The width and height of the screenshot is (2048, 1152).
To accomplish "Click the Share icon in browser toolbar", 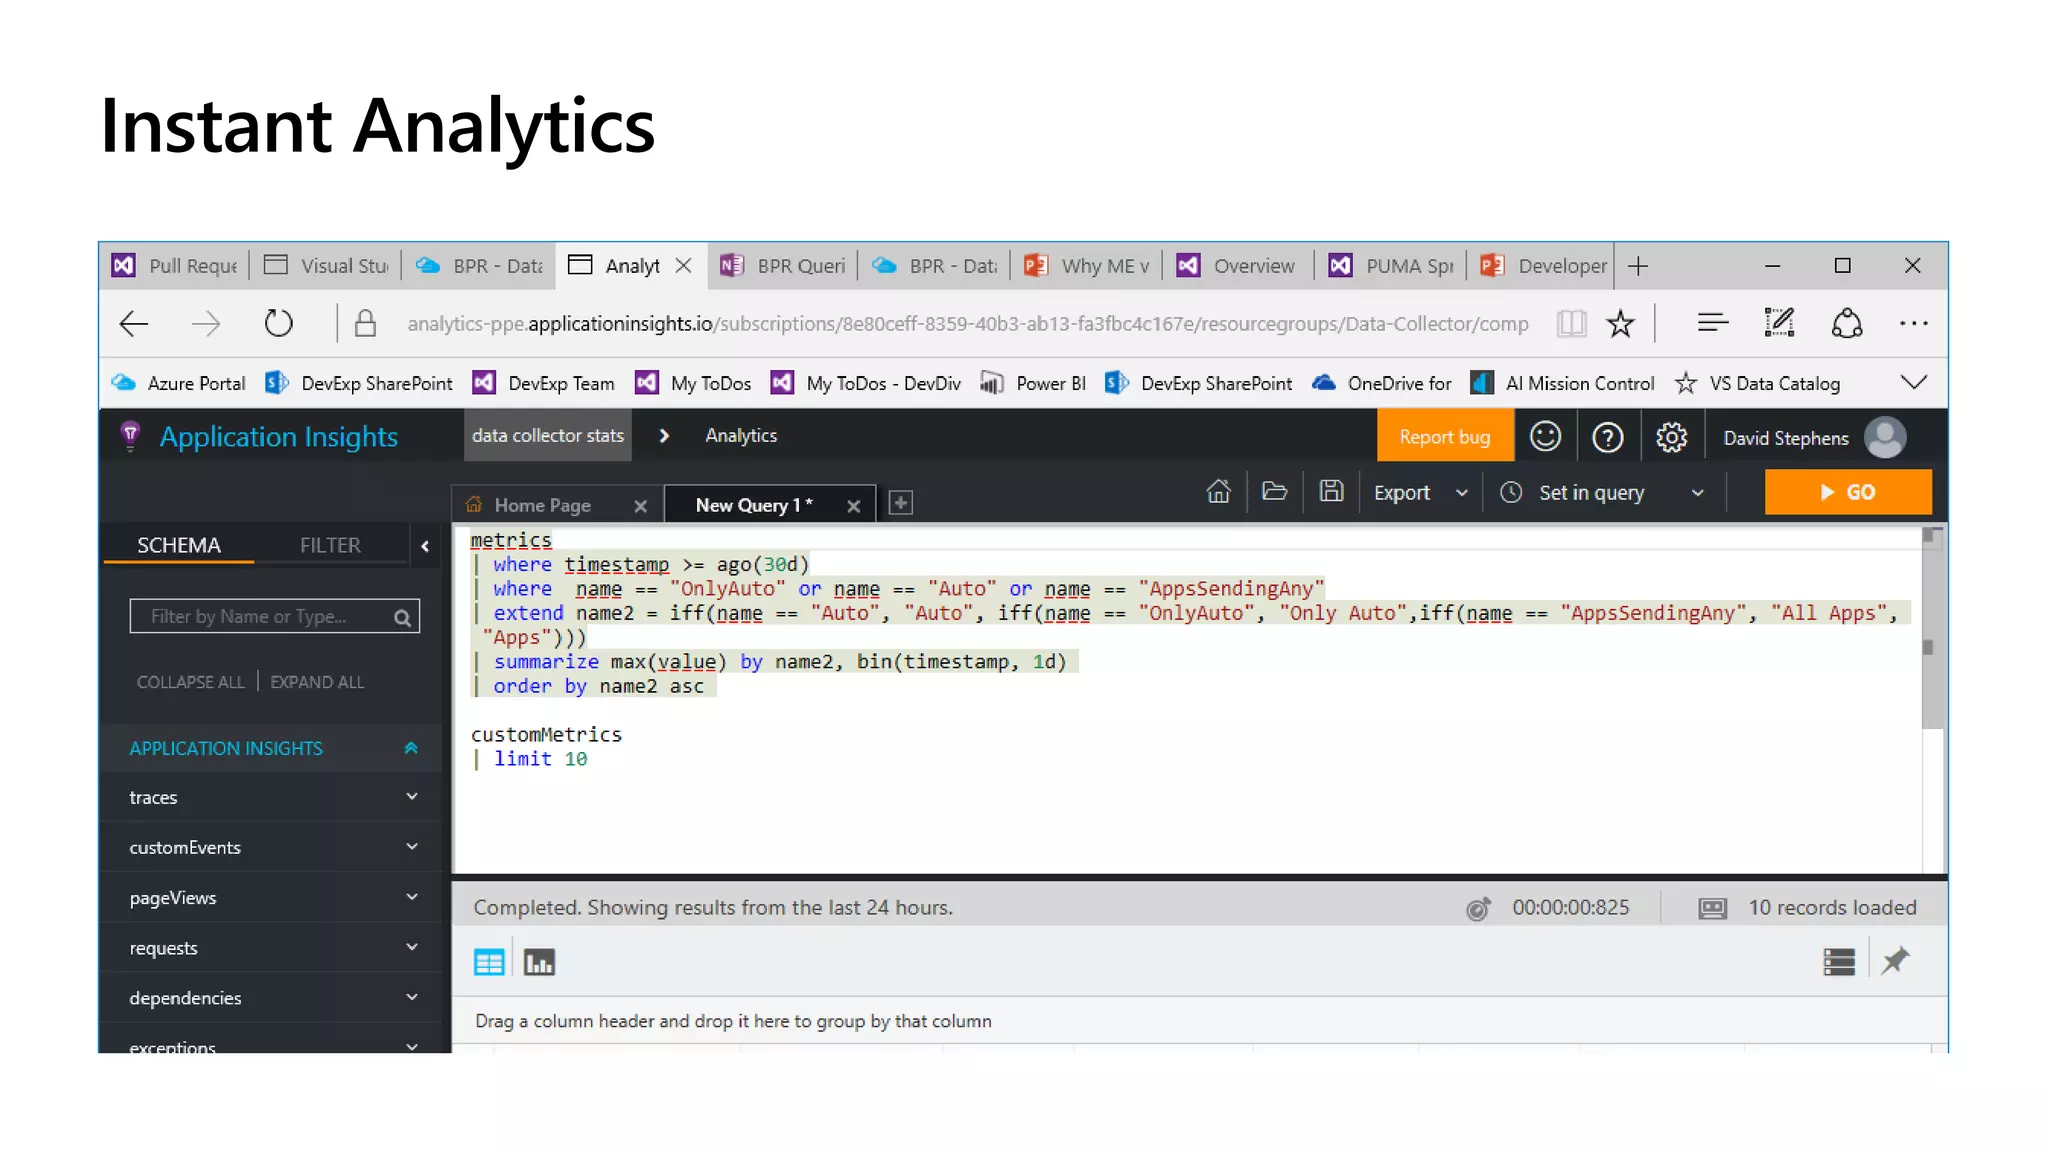I will point(1846,323).
